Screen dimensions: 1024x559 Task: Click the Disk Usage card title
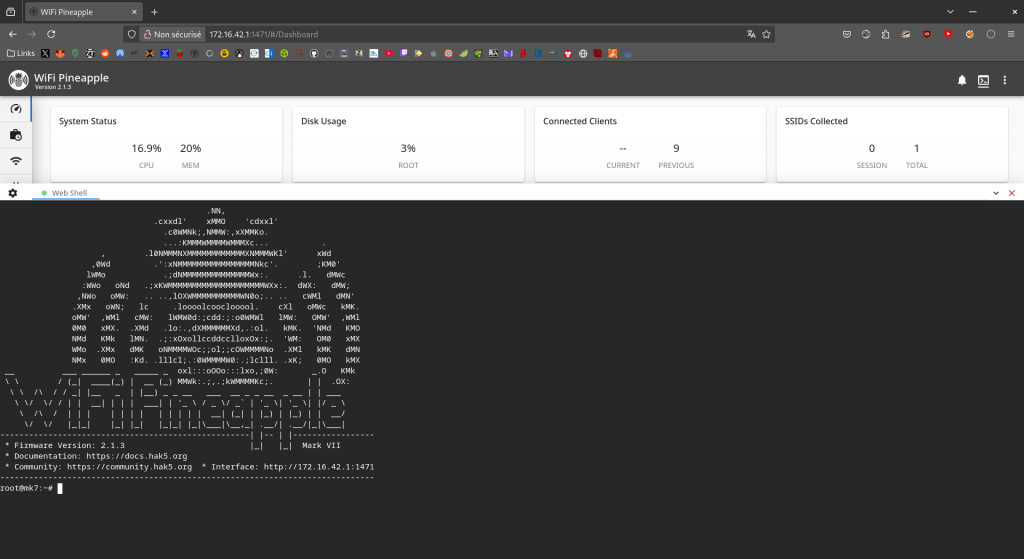[323, 121]
